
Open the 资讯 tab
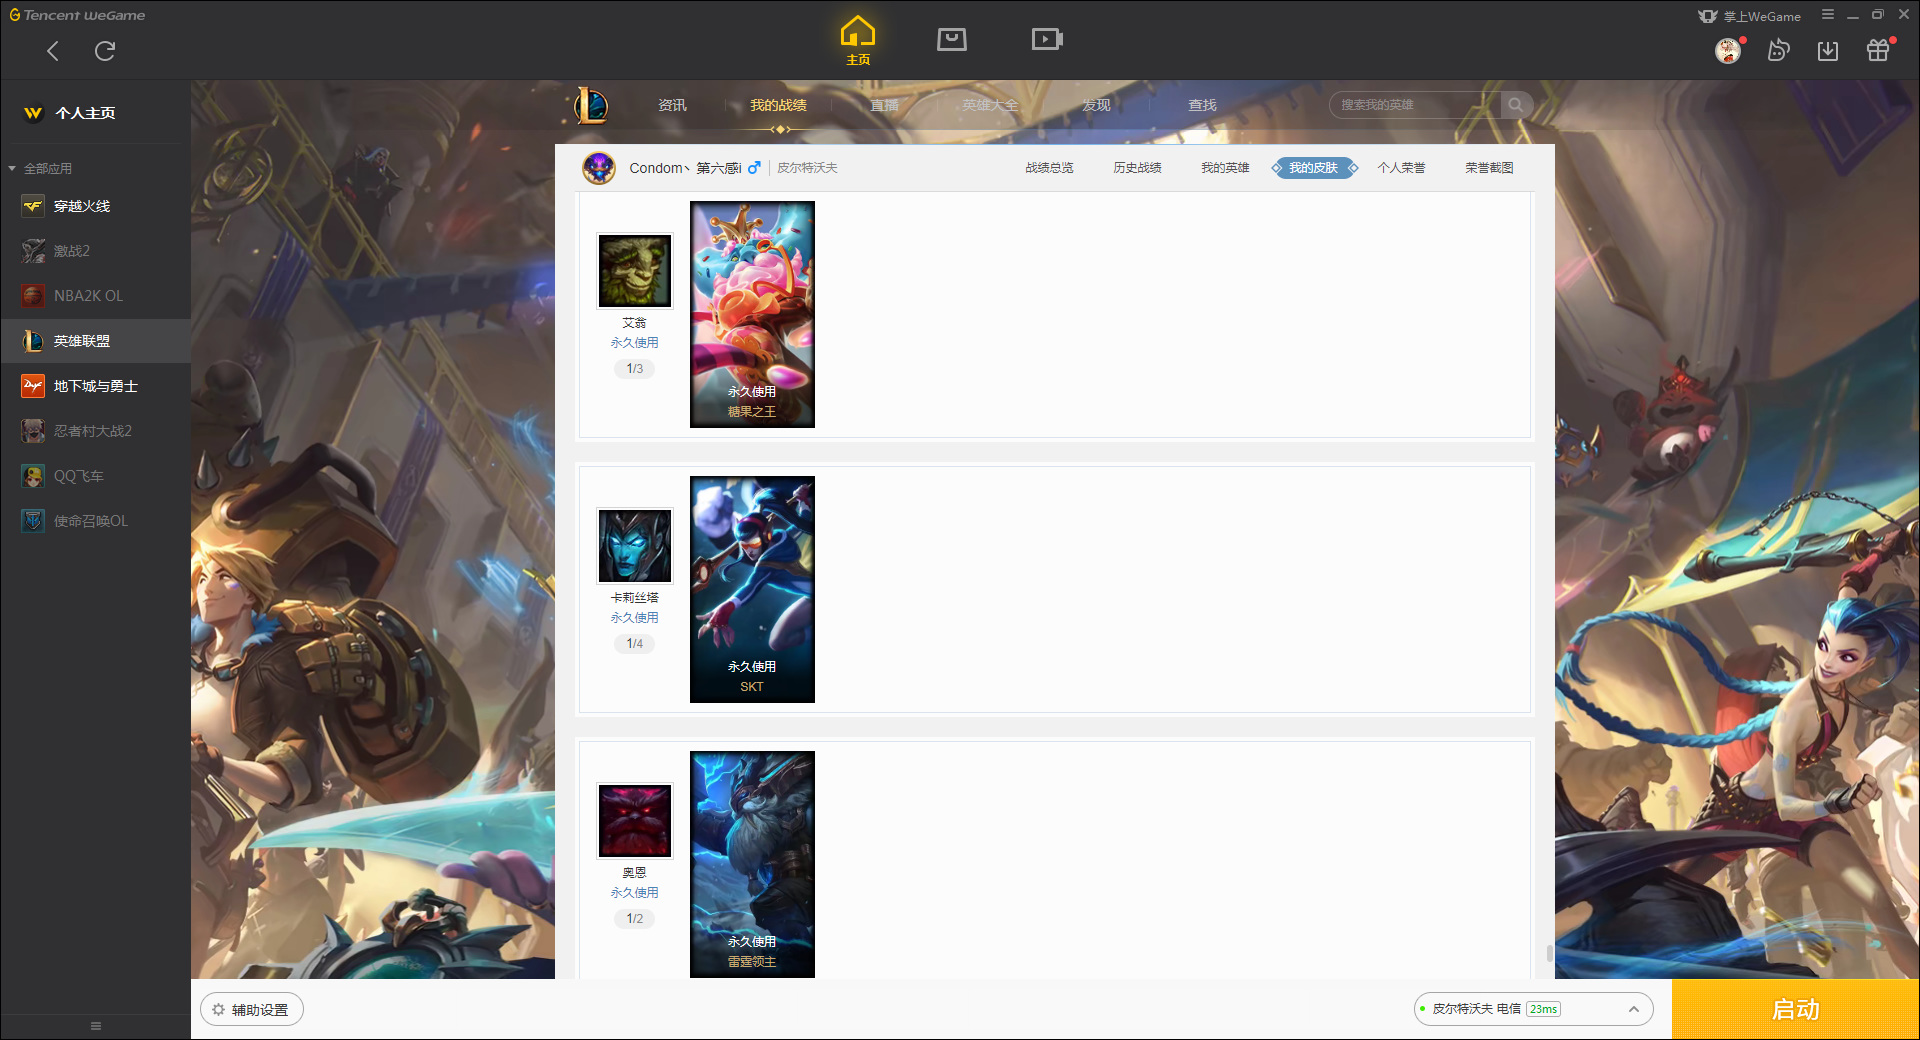click(x=672, y=105)
